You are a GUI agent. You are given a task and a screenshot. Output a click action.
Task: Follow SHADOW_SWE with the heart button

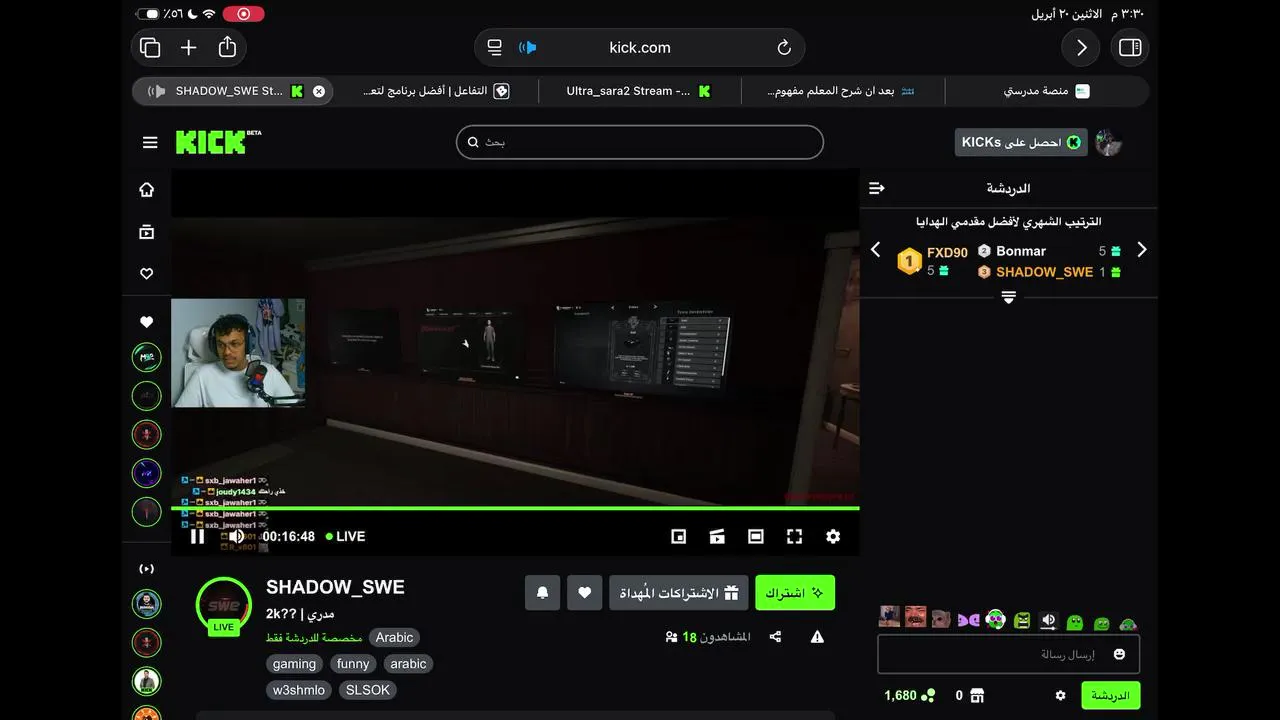tap(585, 593)
